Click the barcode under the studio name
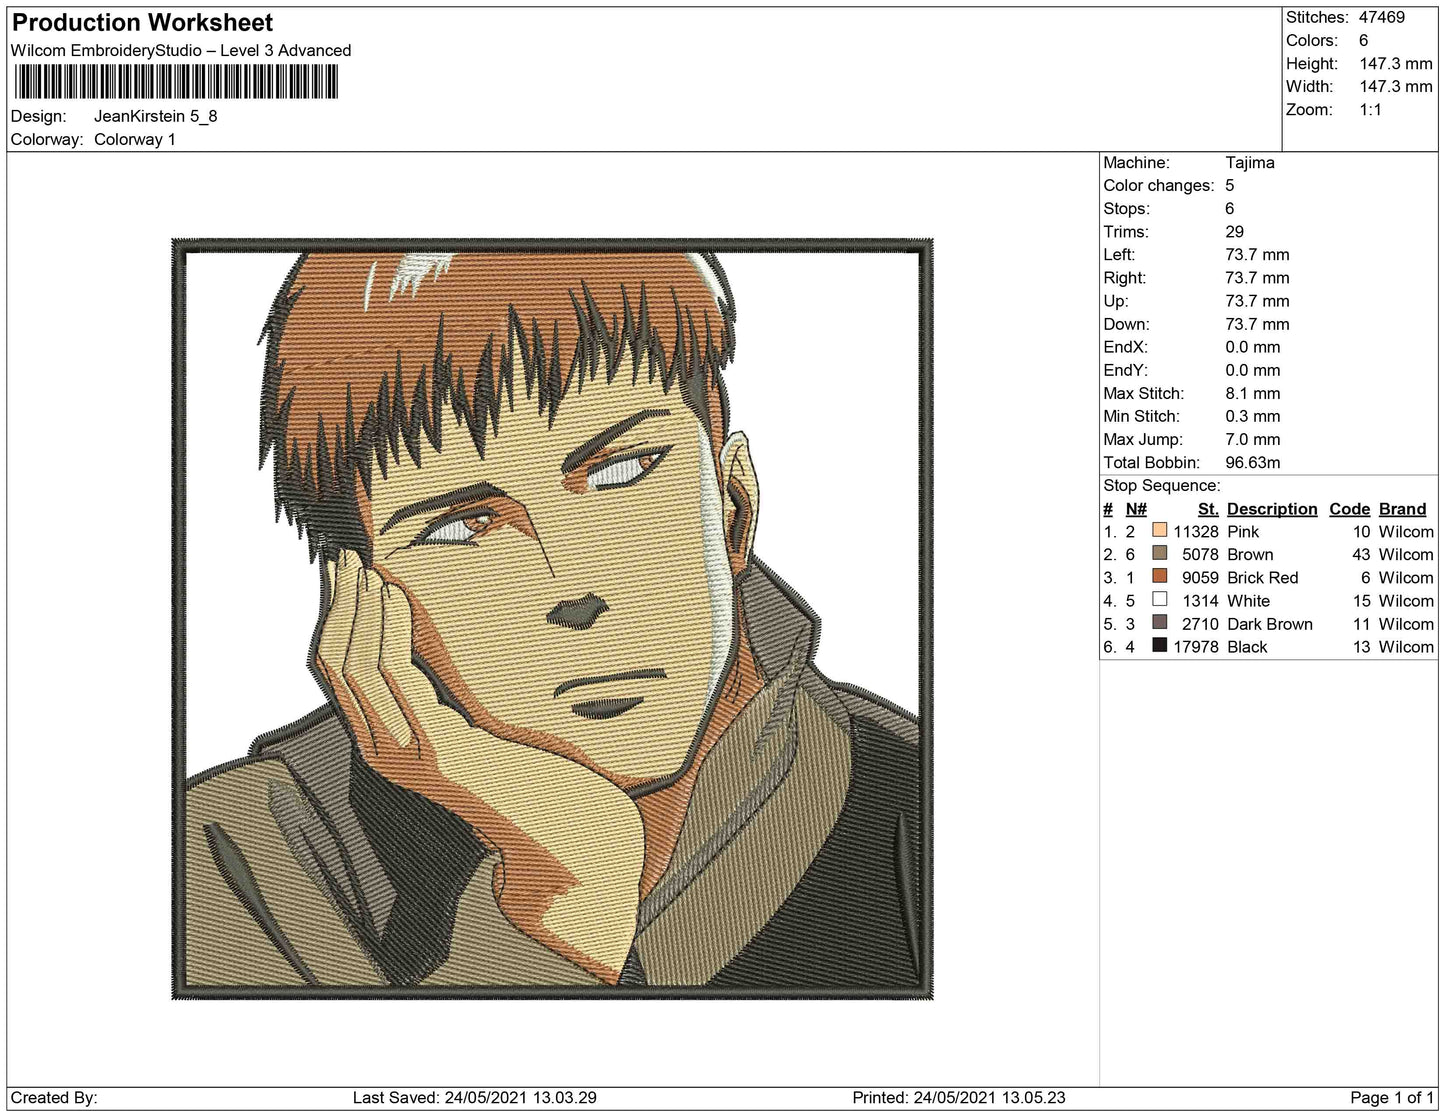The image size is (1445, 1112). coord(175,82)
